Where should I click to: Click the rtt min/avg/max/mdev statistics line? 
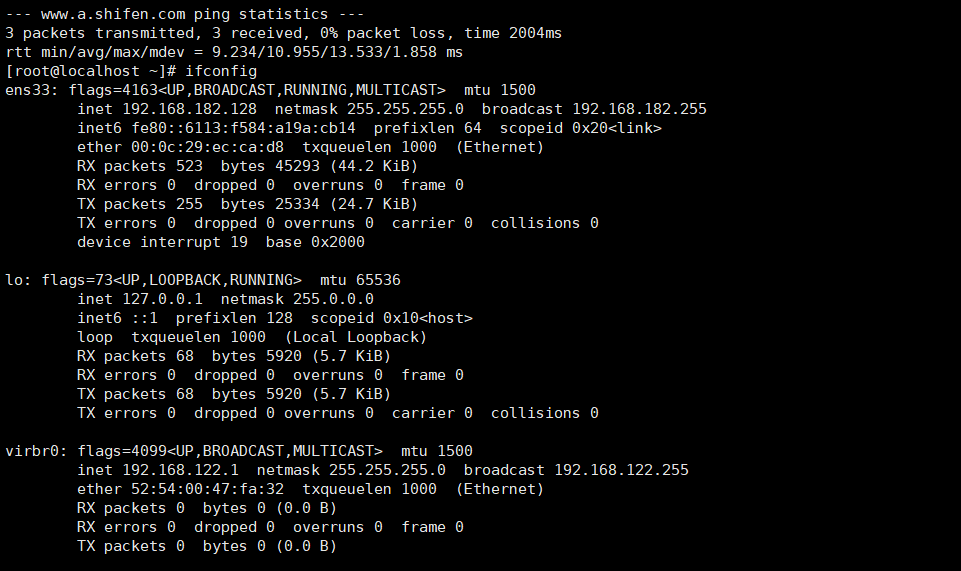234,52
